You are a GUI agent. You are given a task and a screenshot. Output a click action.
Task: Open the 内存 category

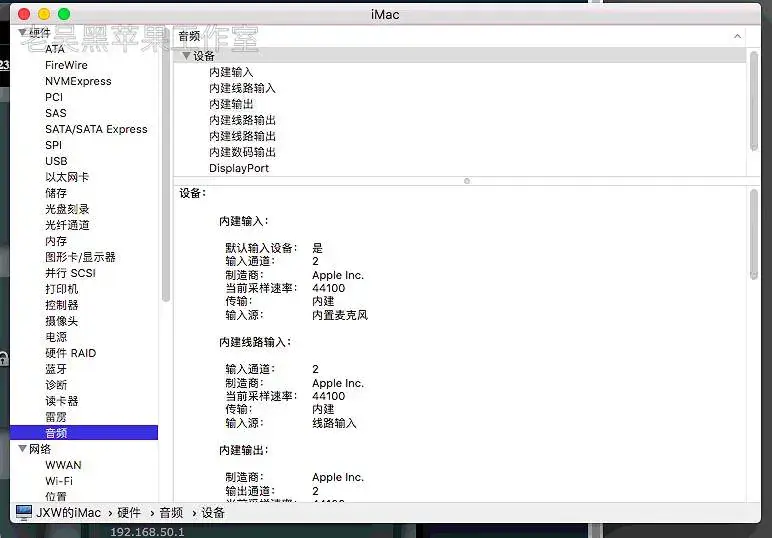[56, 241]
